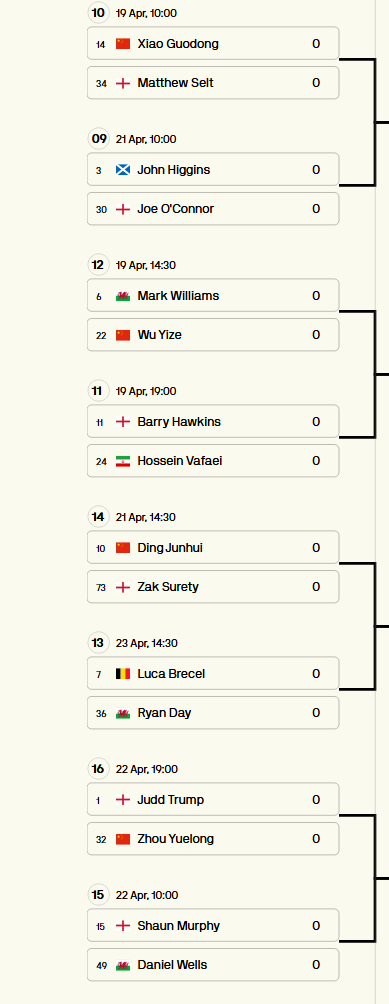Click the England flag beside Zak Surety
This screenshot has width=389, height=1004.
tap(123, 587)
